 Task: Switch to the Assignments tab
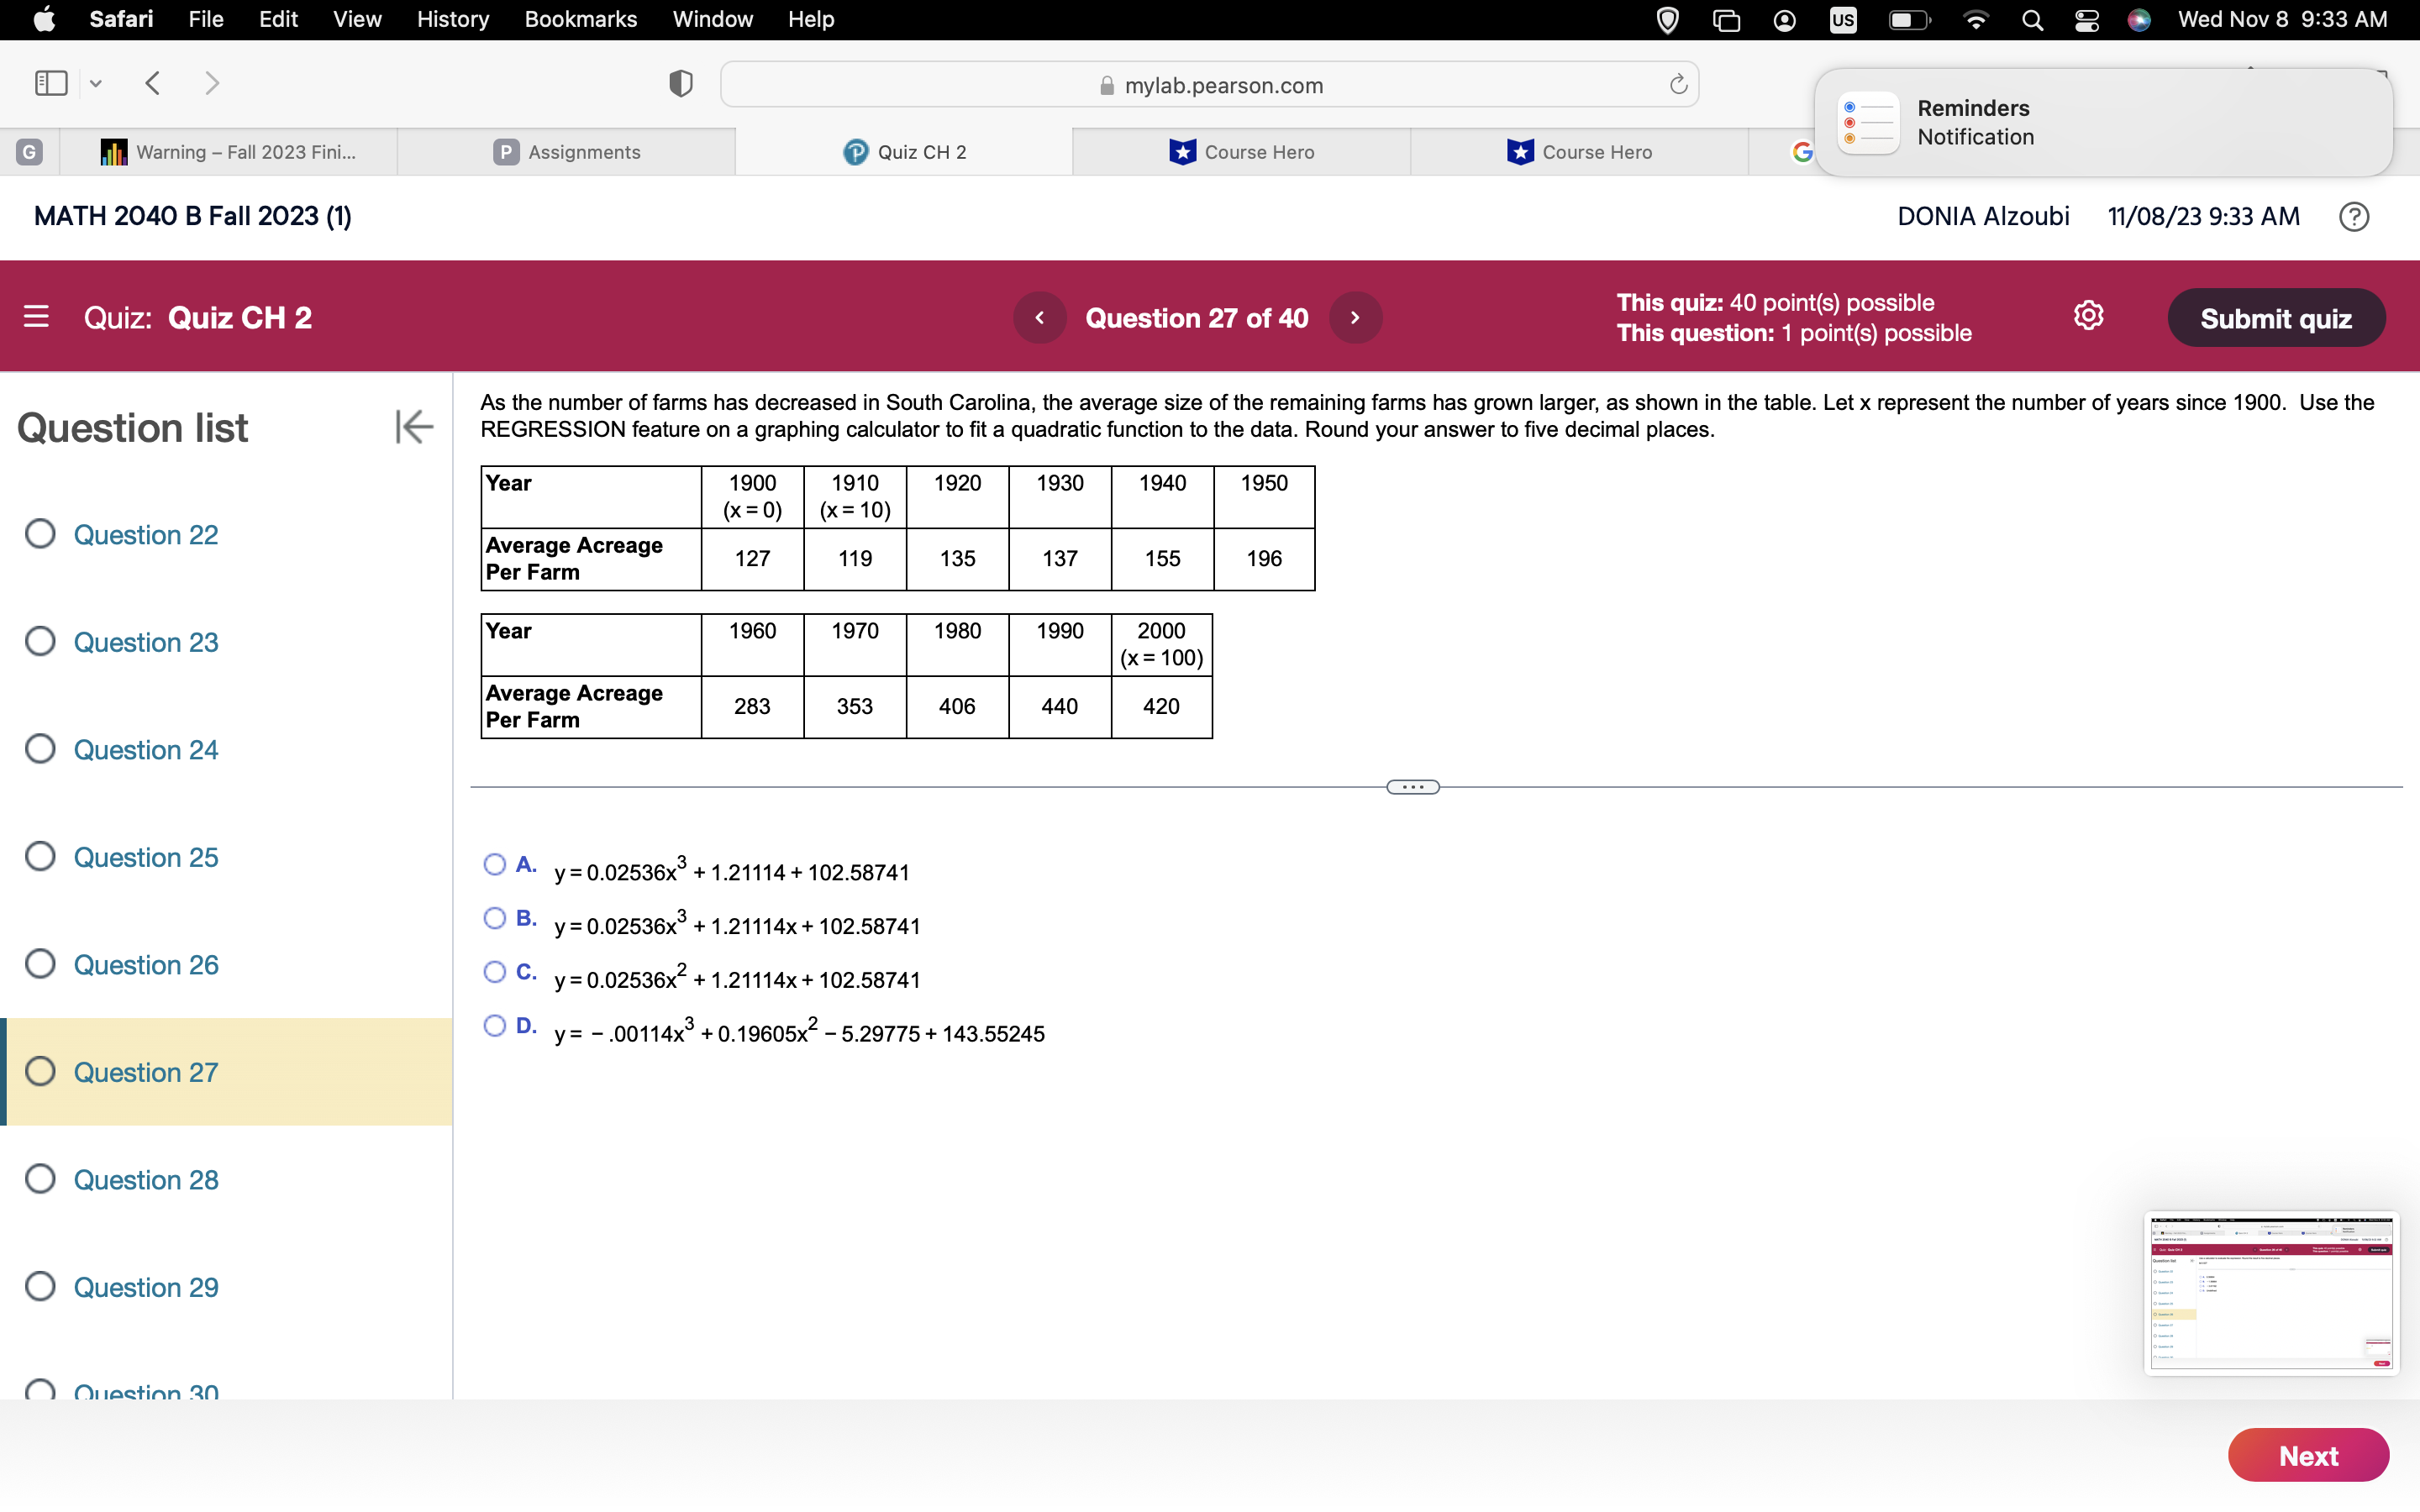[x=567, y=152]
